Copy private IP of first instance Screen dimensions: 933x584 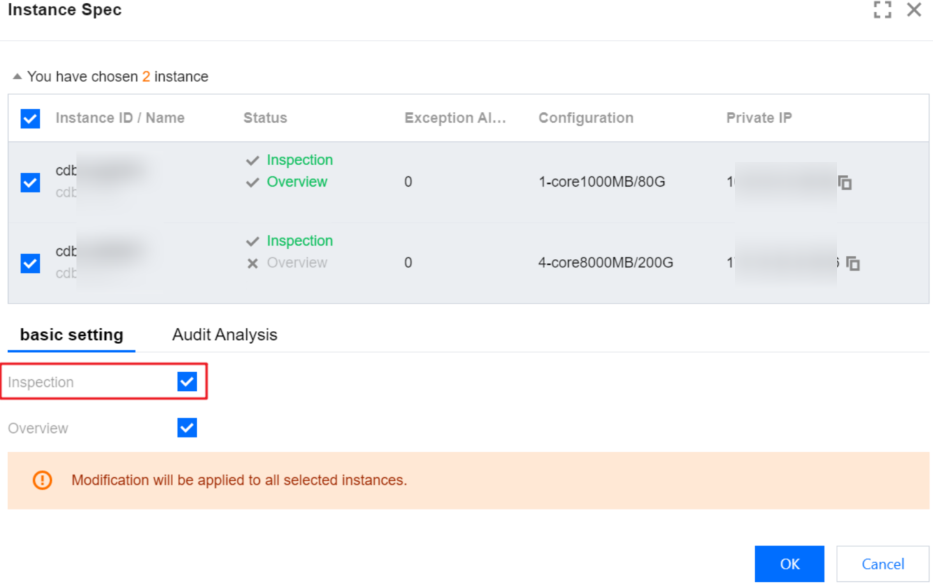[845, 183]
